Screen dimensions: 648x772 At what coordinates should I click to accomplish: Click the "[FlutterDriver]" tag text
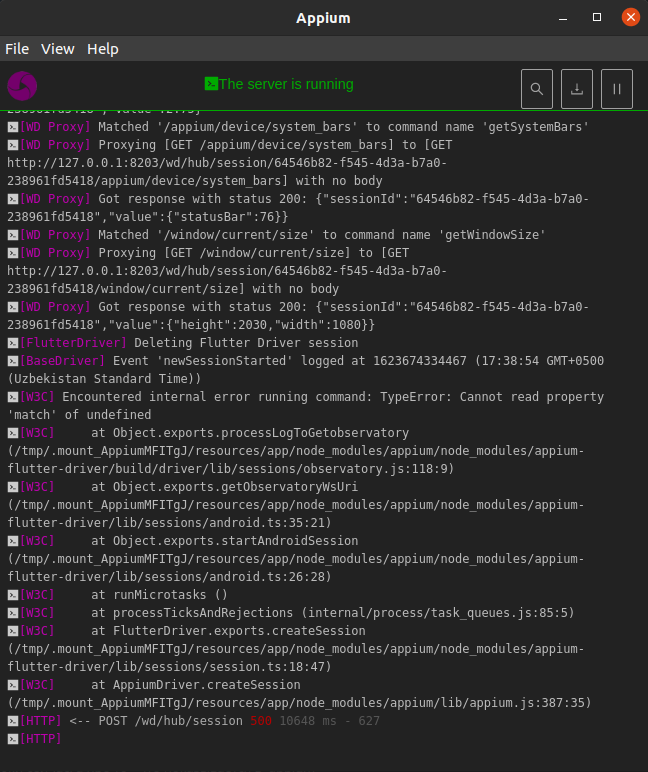73,343
